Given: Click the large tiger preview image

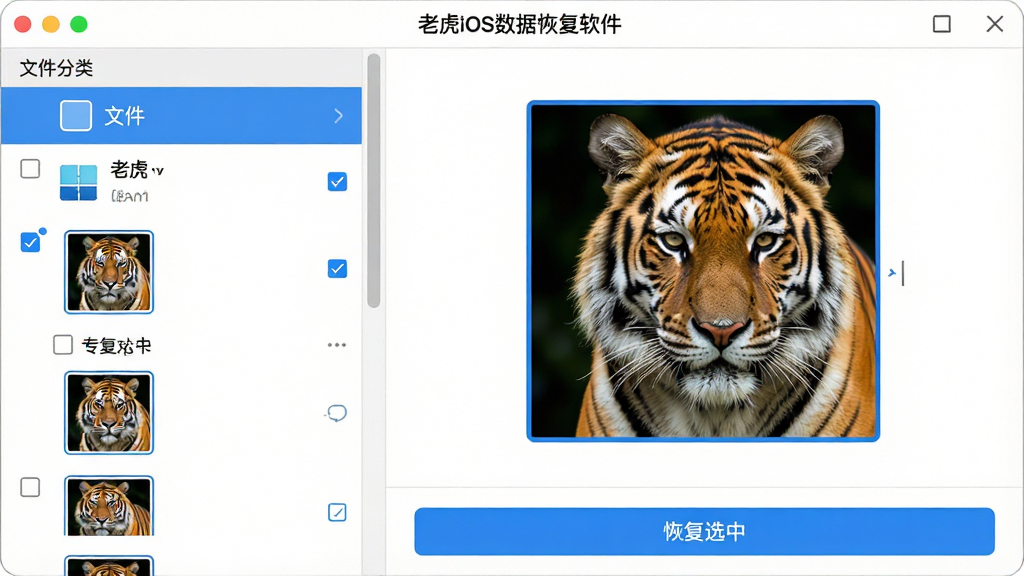Looking at the screenshot, I should click(703, 271).
